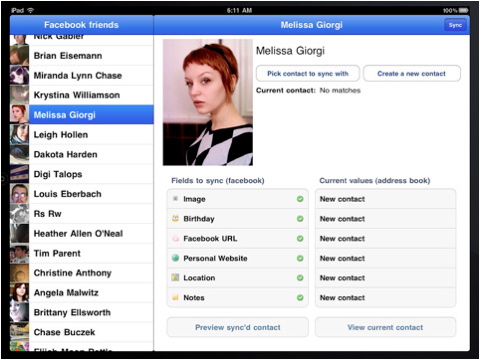
Task: Toggle the Image sync checkmark
Action: tap(300, 199)
